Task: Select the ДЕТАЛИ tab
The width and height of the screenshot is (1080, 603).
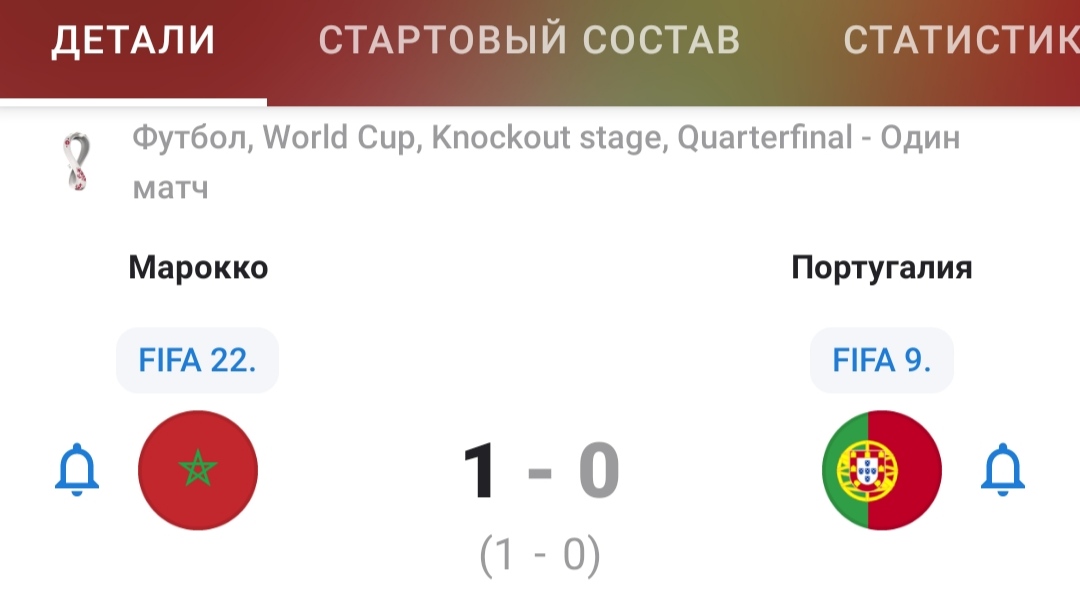Action: click(133, 39)
